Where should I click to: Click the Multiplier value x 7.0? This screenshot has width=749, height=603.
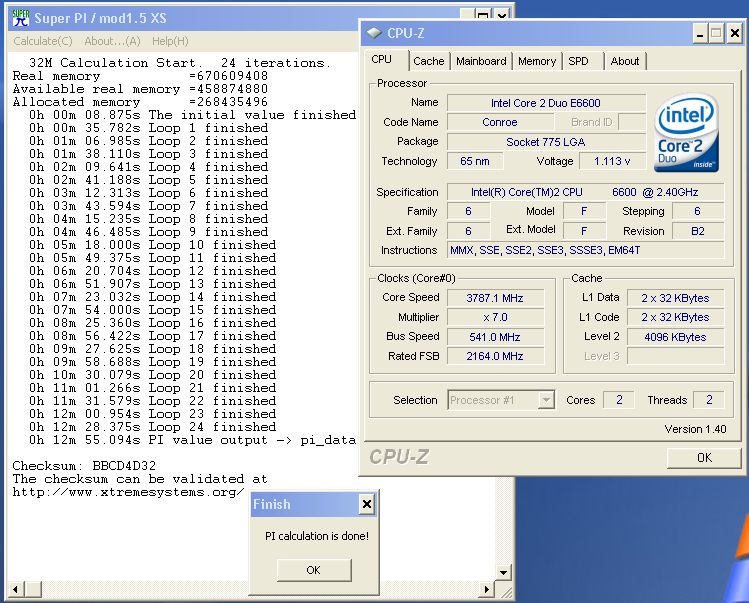[495, 317]
